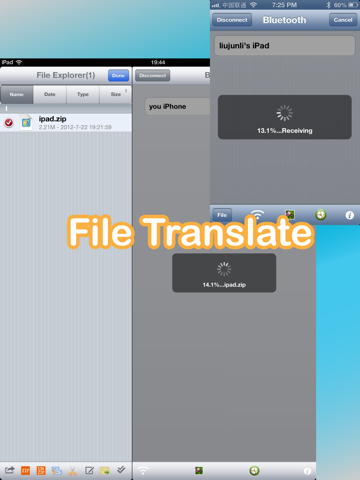Click the edit rename pencil icon
Viewport: 360px width, 480px height.
click(x=89, y=470)
